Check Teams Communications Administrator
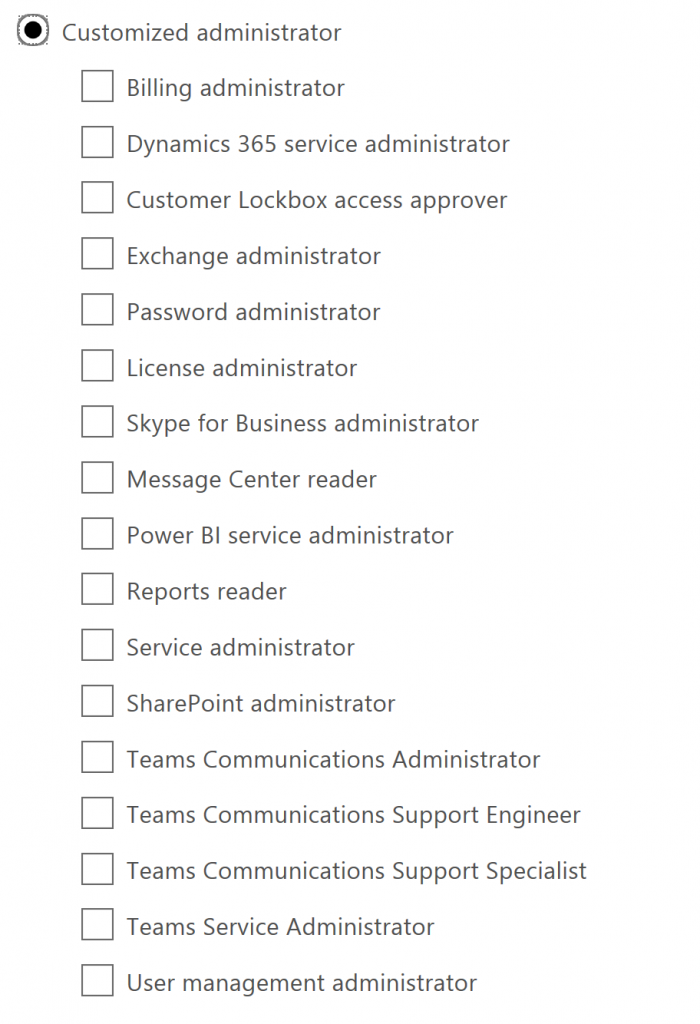 click(97, 757)
